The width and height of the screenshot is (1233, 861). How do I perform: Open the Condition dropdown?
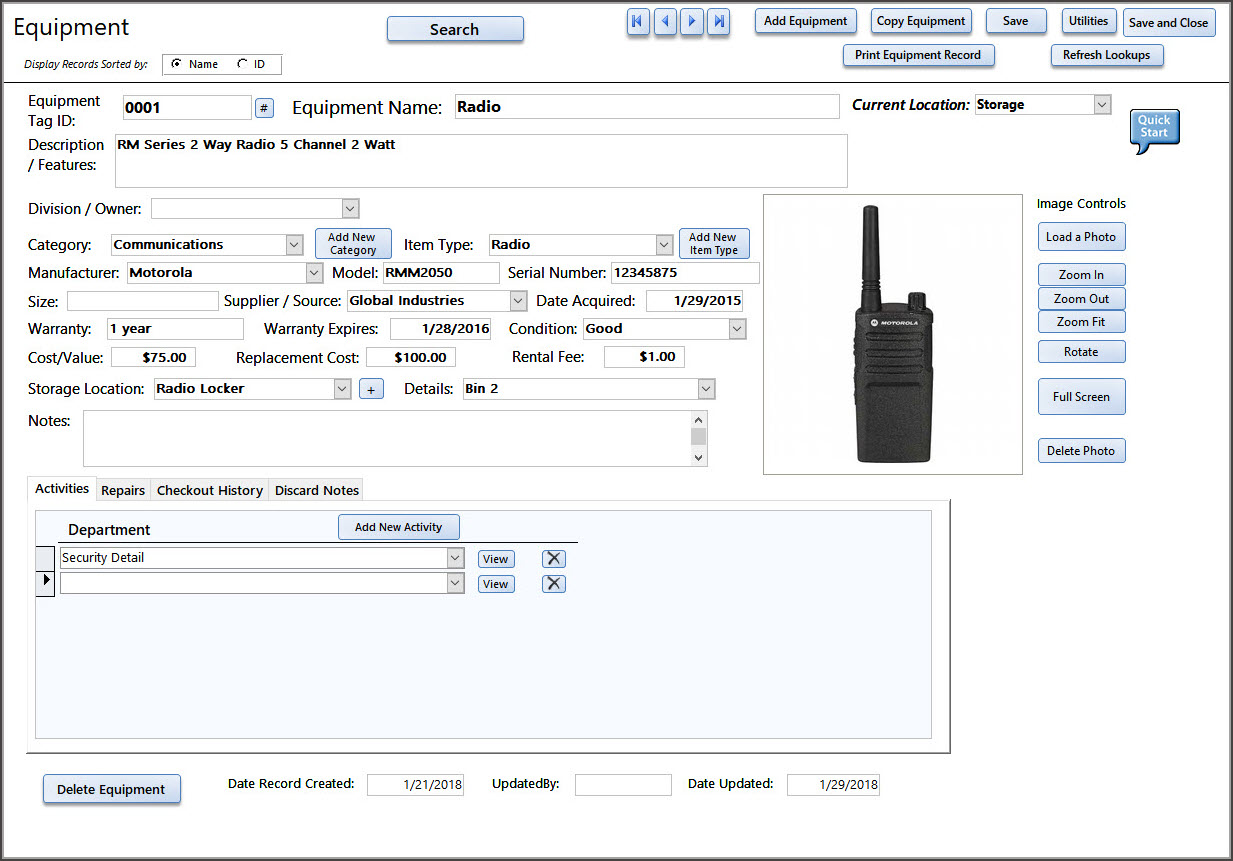point(737,329)
